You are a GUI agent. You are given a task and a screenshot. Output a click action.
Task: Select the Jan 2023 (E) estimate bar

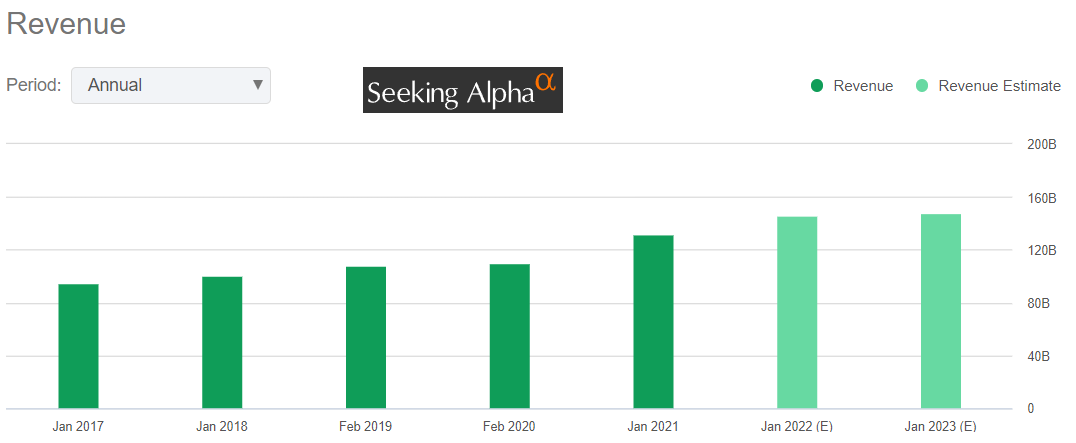(941, 311)
